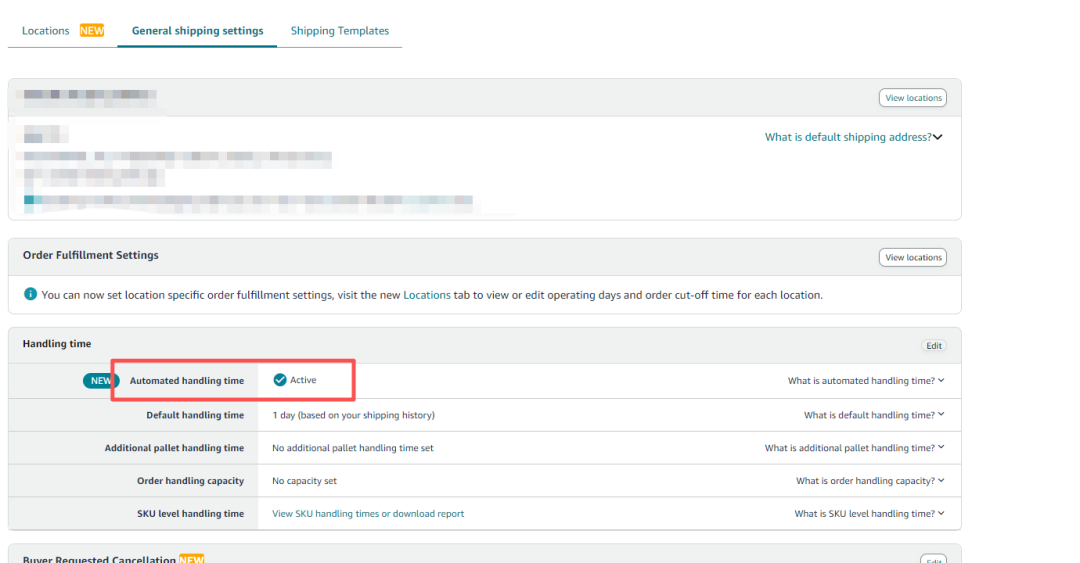Click the NEW badge beside Automated handling time

[101, 380]
